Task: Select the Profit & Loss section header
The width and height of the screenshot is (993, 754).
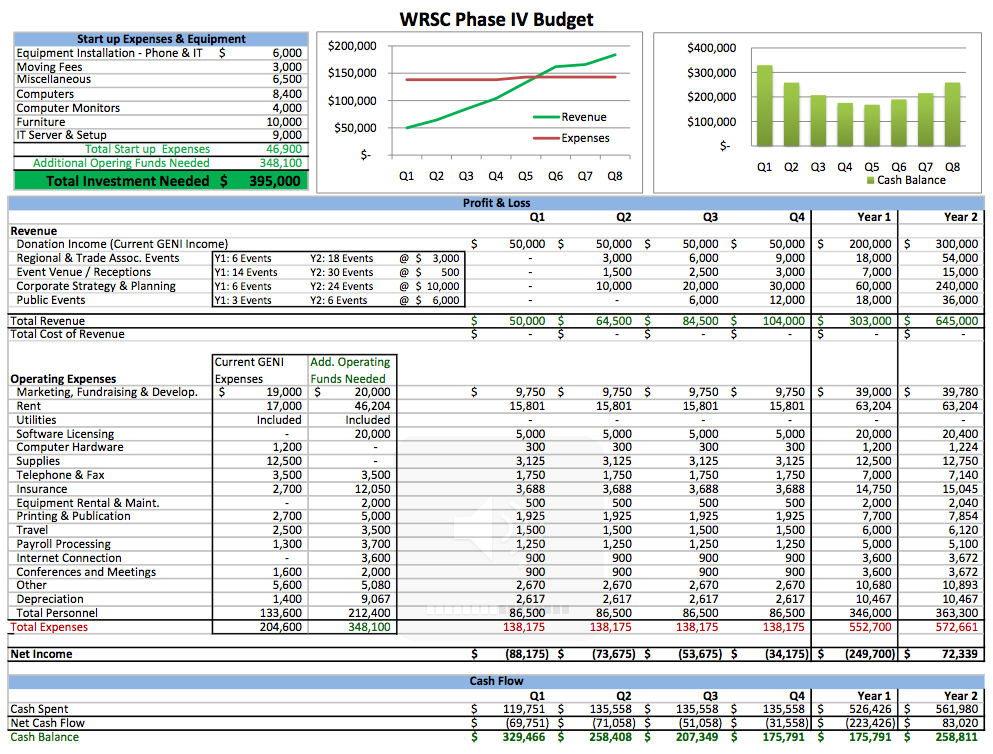Action: point(496,203)
